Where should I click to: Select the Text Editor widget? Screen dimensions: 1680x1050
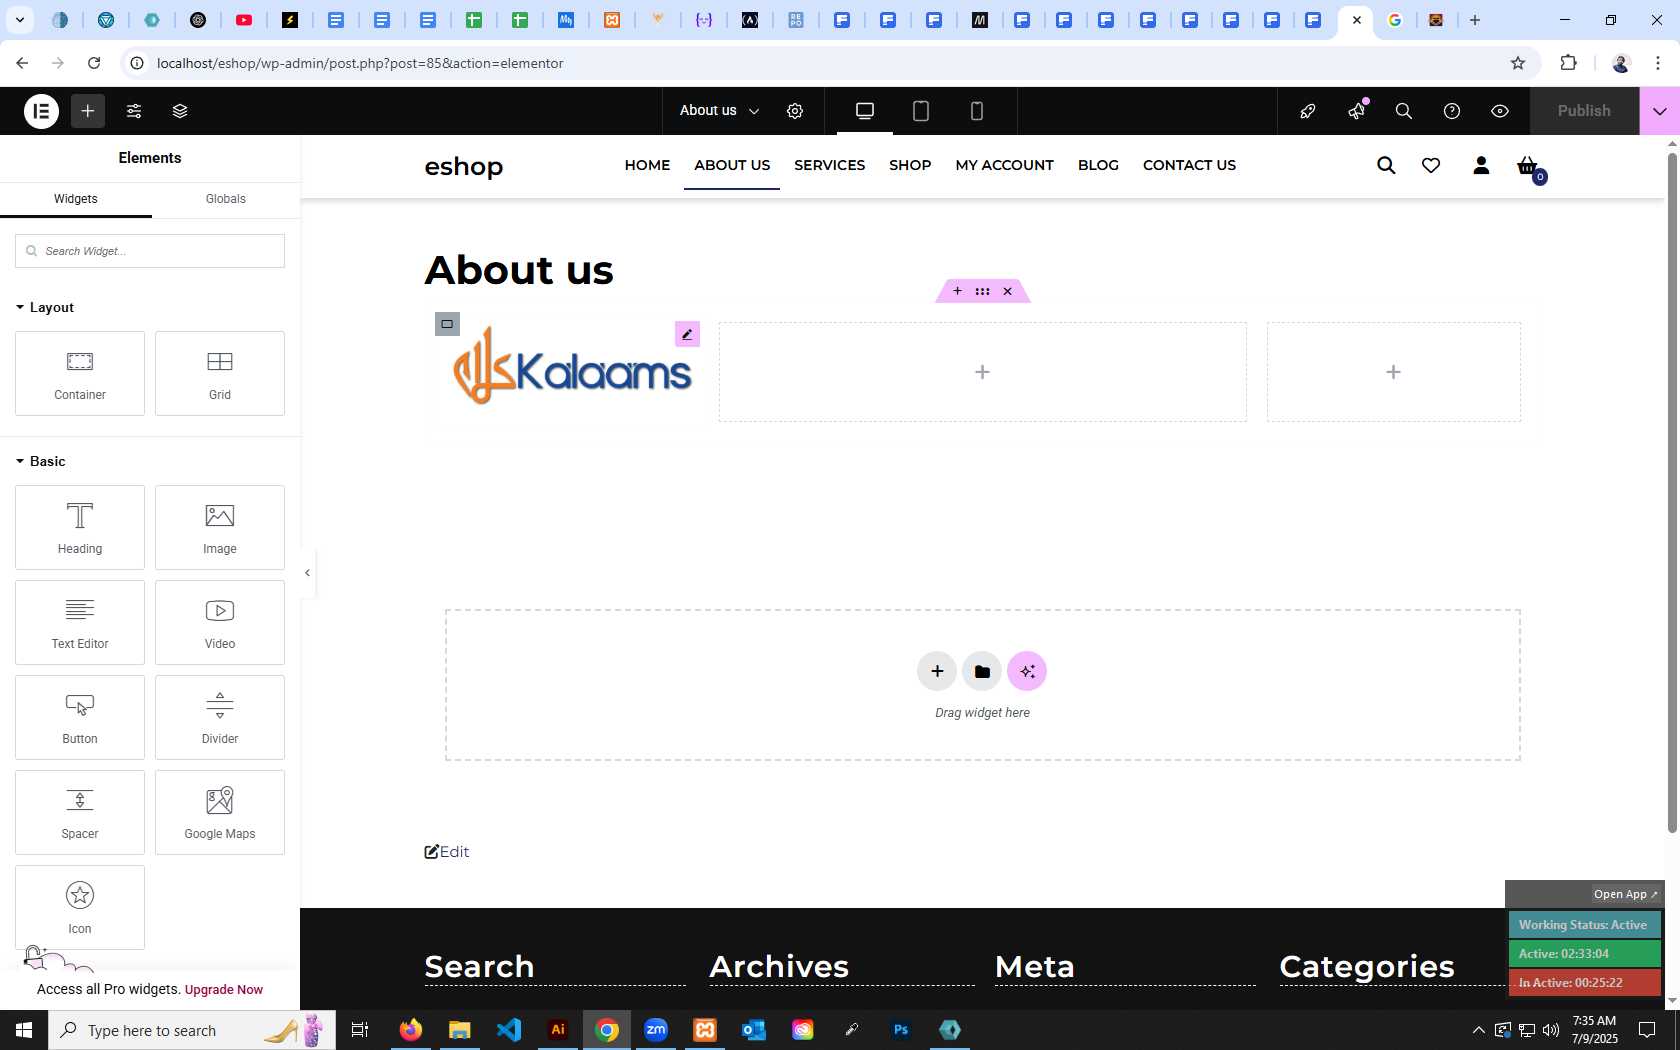pyautogui.click(x=80, y=623)
